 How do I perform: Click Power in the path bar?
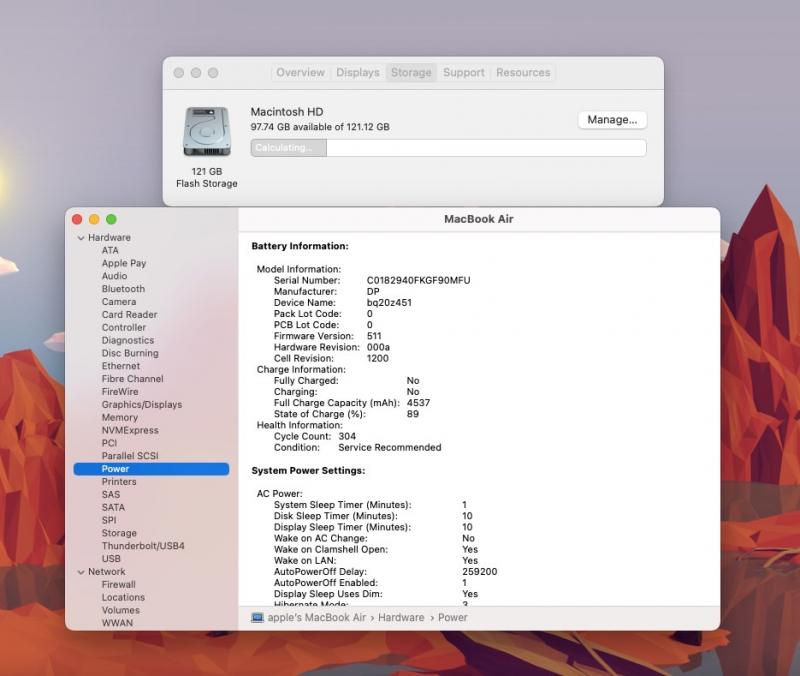453,618
